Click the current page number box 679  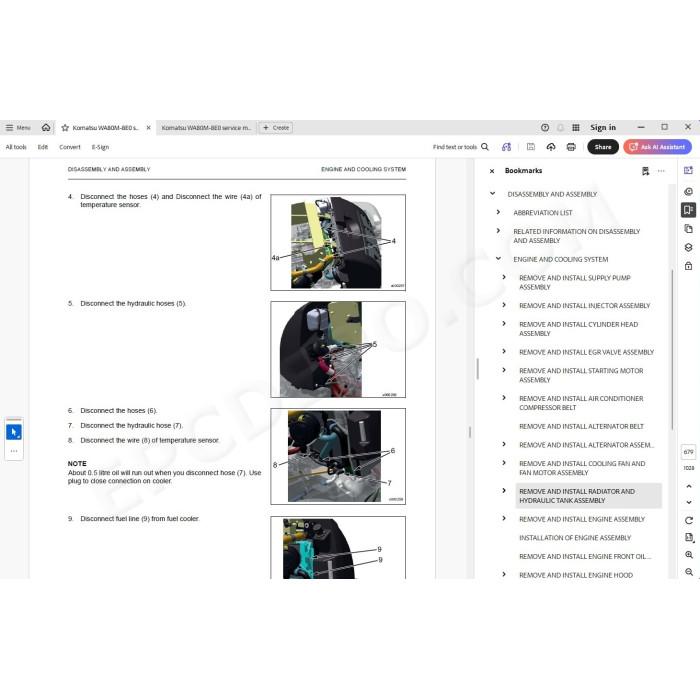point(689,452)
